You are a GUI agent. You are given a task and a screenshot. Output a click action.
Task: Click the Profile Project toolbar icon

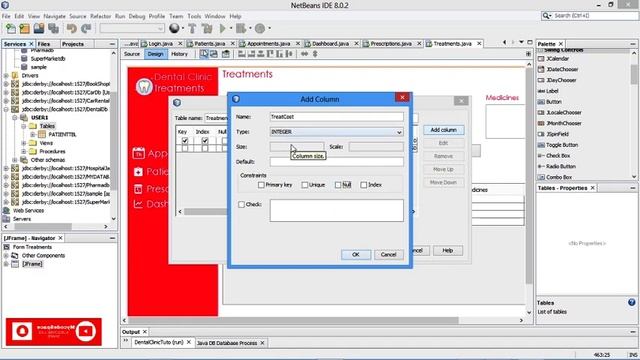[x=260, y=29]
